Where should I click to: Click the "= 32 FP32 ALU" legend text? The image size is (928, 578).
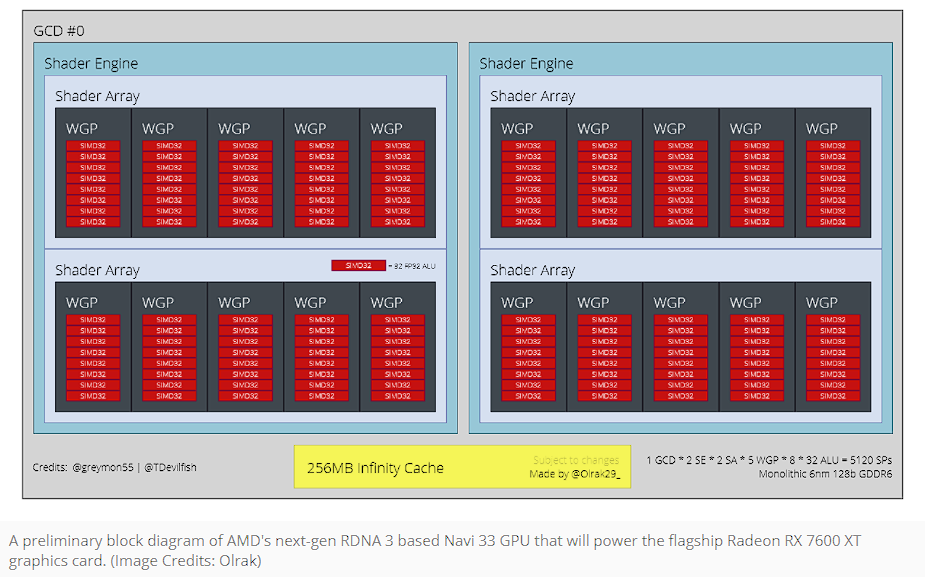pyautogui.click(x=412, y=266)
